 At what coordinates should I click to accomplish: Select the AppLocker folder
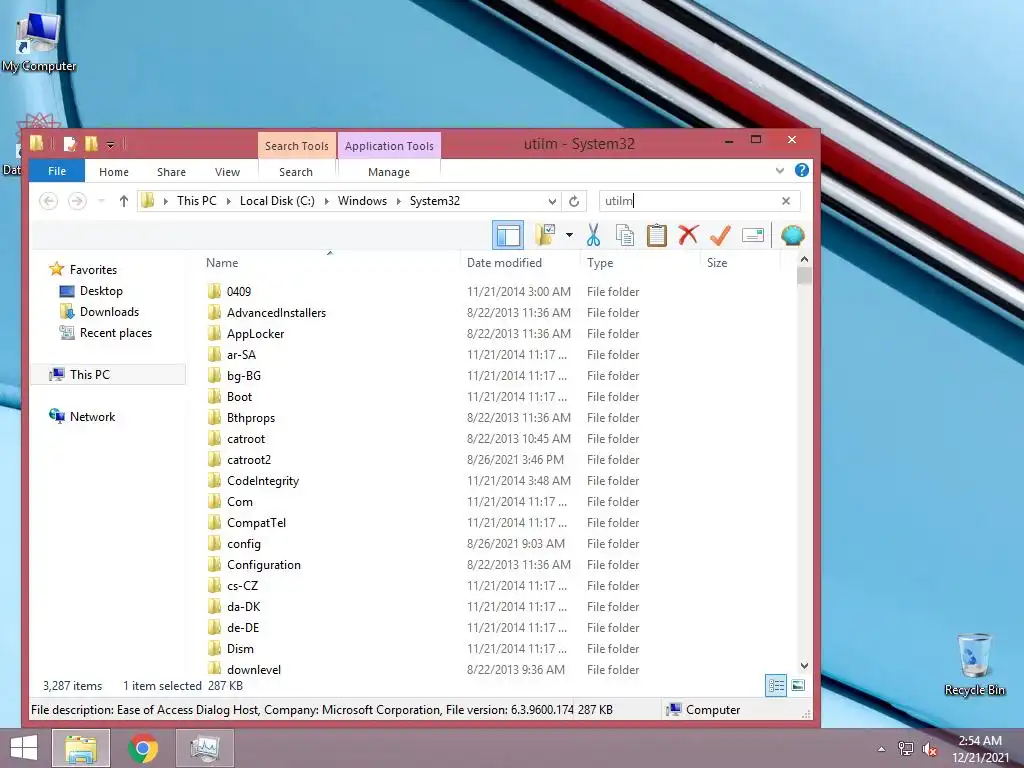(x=255, y=334)
